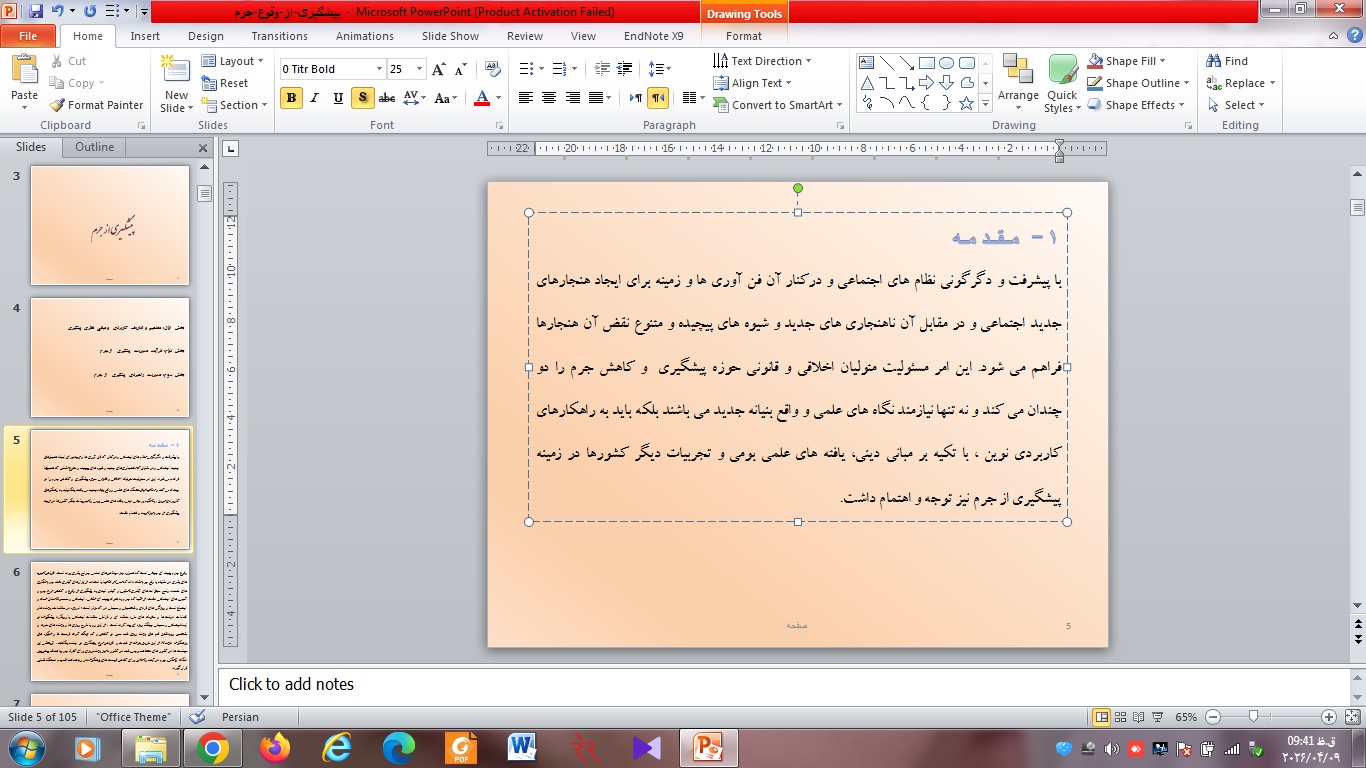Screen dimensions: 1366x768
Task: Switch to the Animations tab
Action: [x=365, y=36]
